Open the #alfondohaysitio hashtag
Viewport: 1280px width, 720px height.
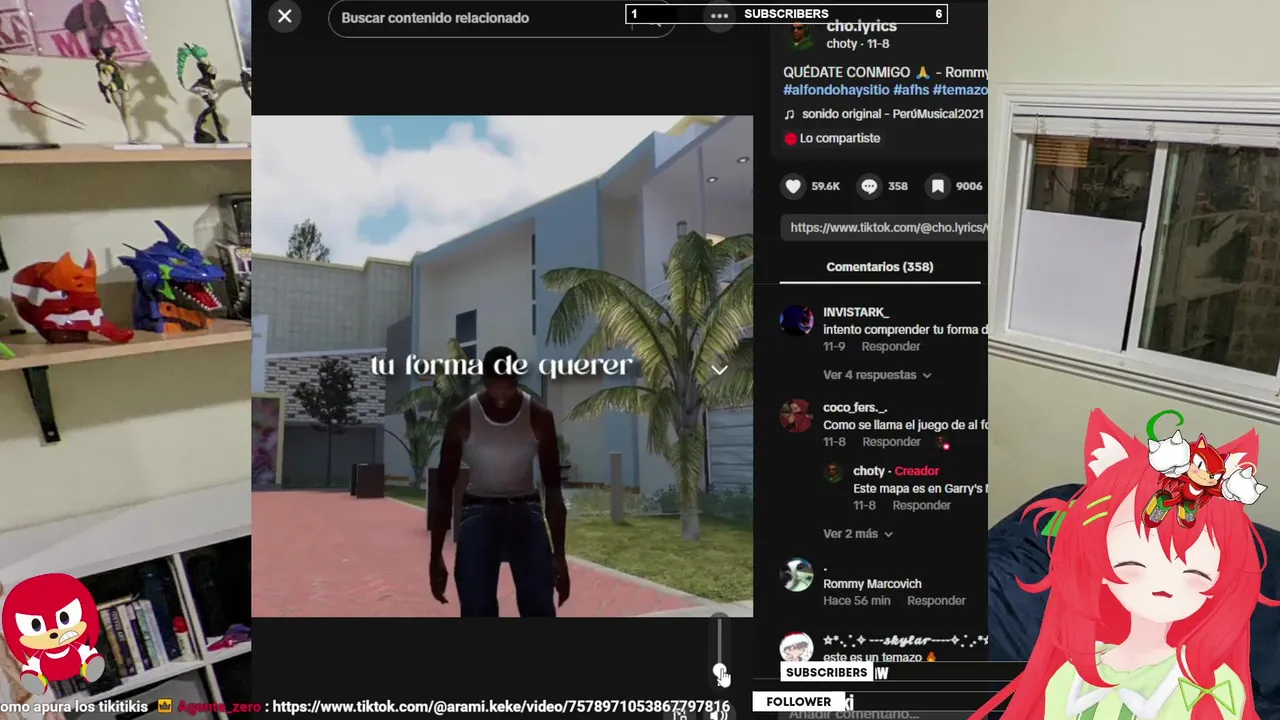[x=836, y=90]
